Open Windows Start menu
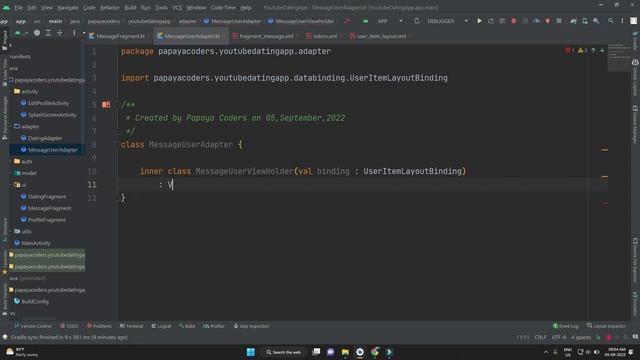Image resolution: width=640 pixels, height=360 pixels. [x=251, y=352]
